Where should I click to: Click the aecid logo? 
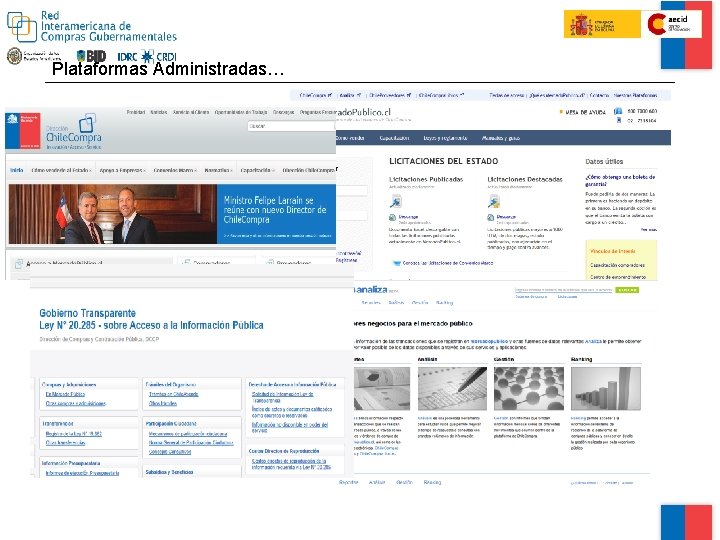(669, 23)
